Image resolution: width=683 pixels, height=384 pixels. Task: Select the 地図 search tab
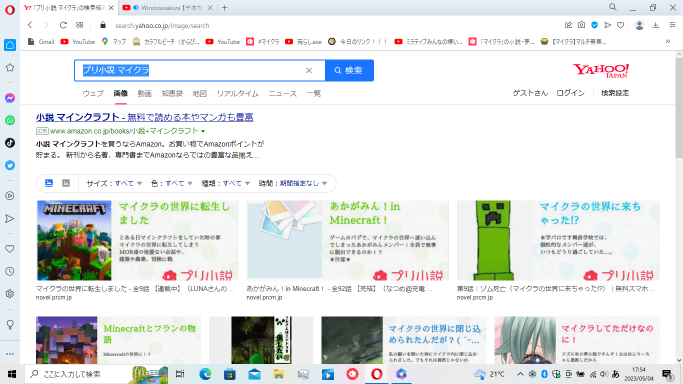[199, 94]
